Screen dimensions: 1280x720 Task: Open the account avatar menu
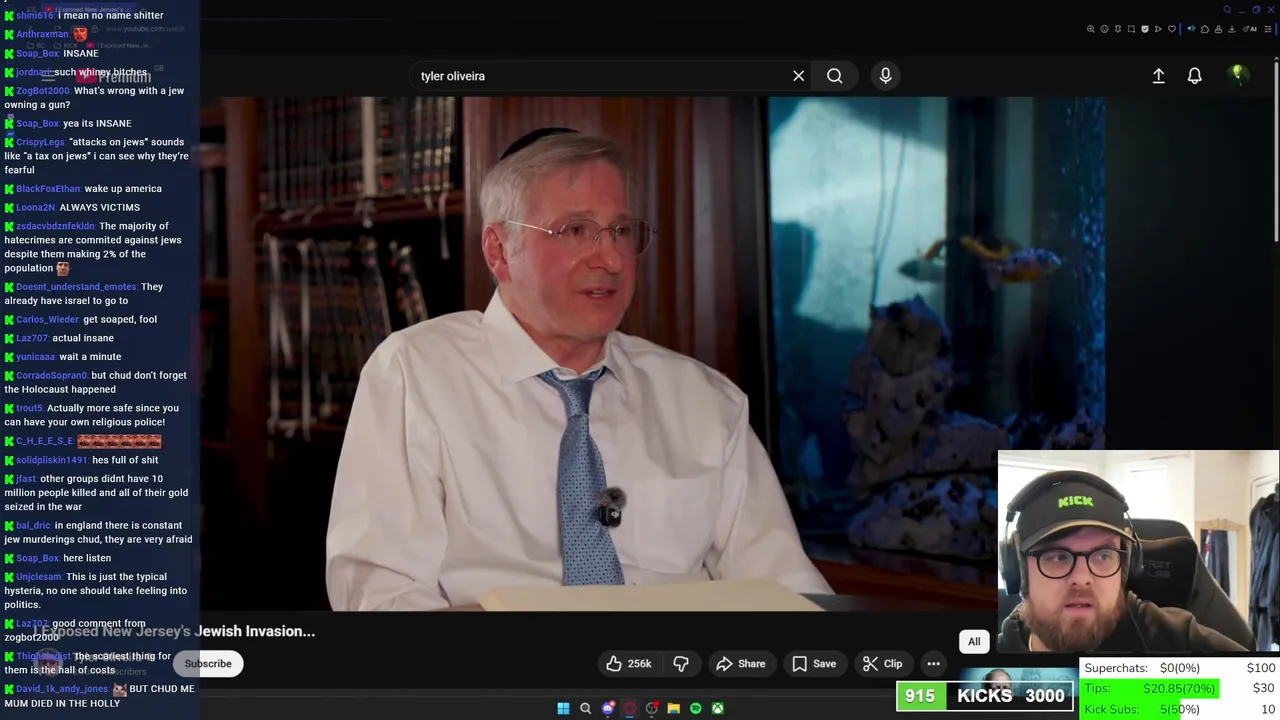1237,75
